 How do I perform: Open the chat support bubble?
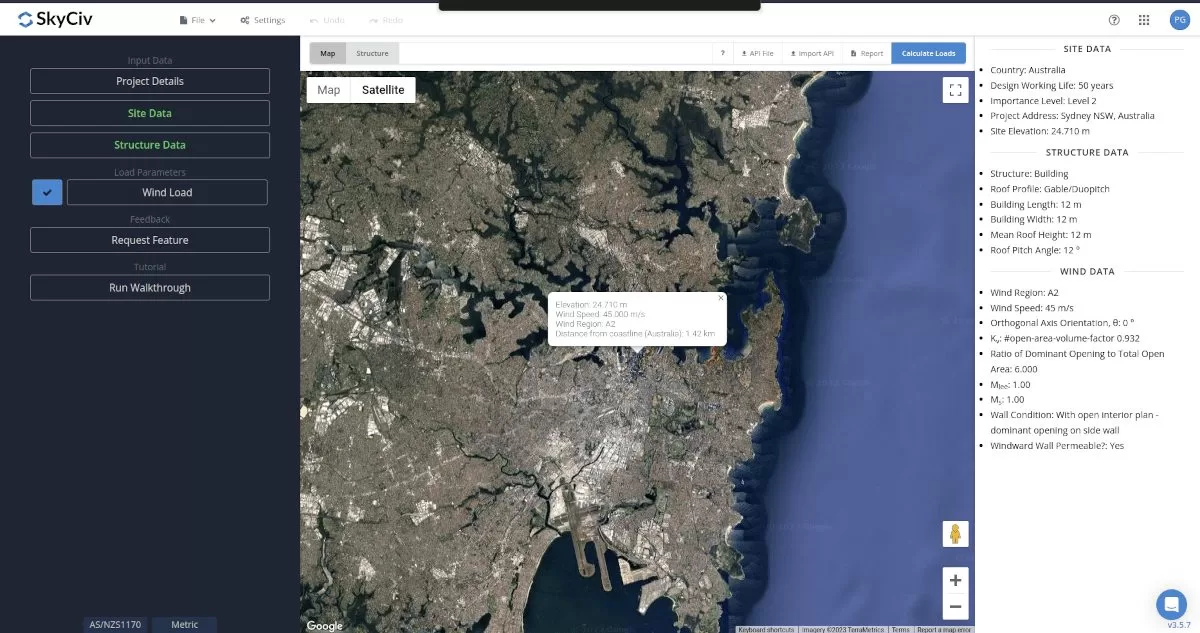(x=1171, y=604)
